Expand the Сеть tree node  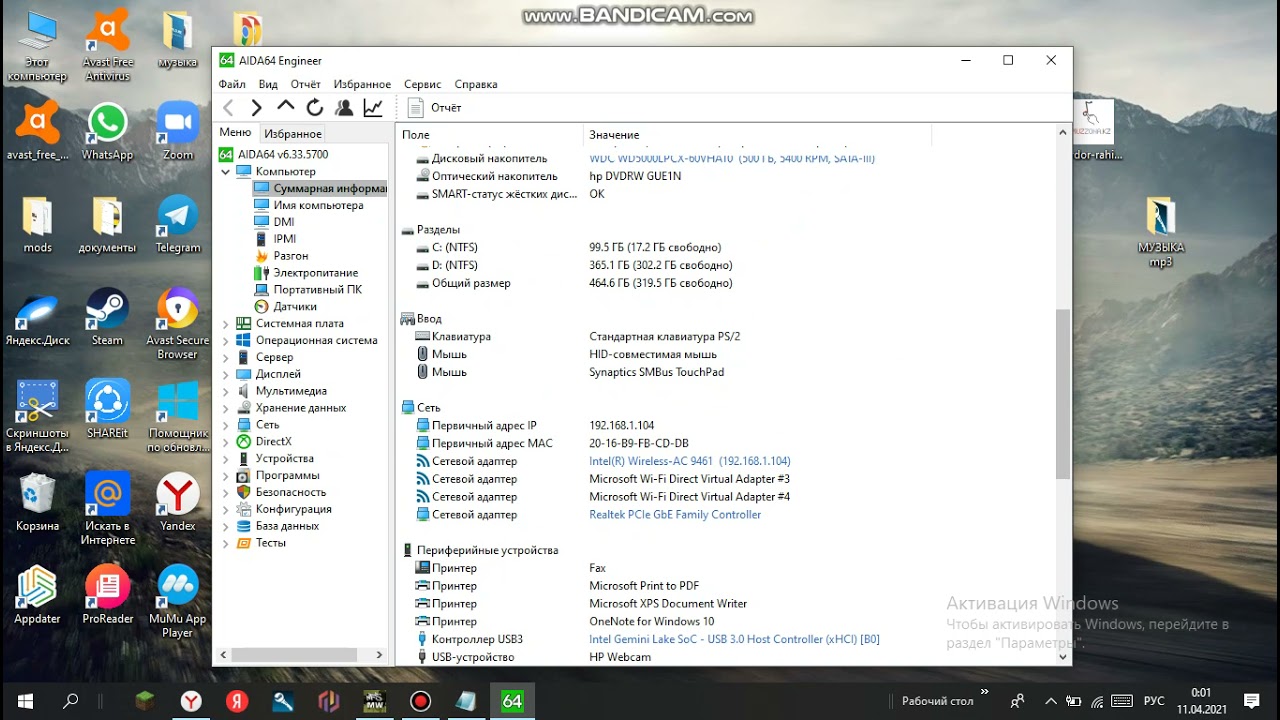226,425
